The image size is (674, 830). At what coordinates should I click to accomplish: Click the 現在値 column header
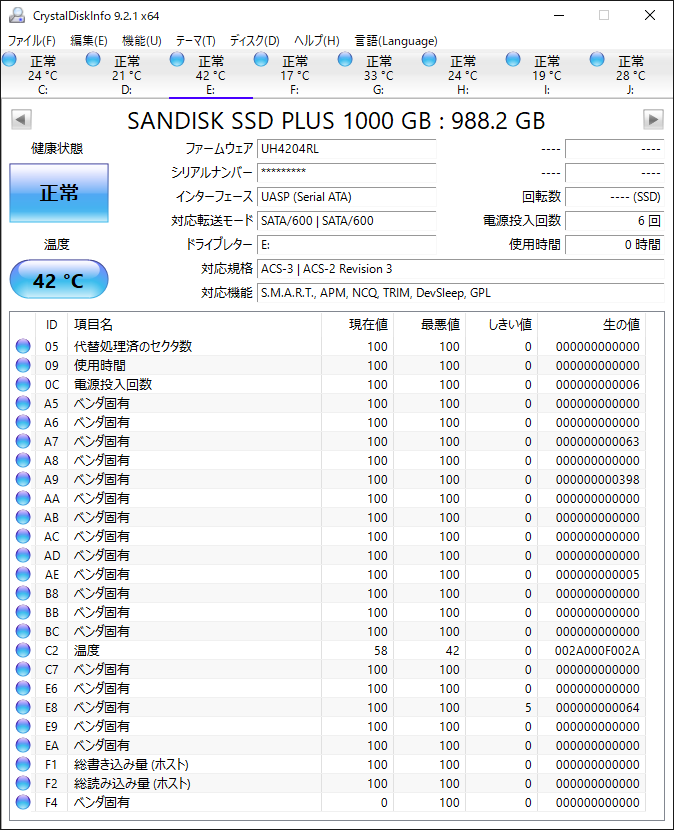coord(358,324)
